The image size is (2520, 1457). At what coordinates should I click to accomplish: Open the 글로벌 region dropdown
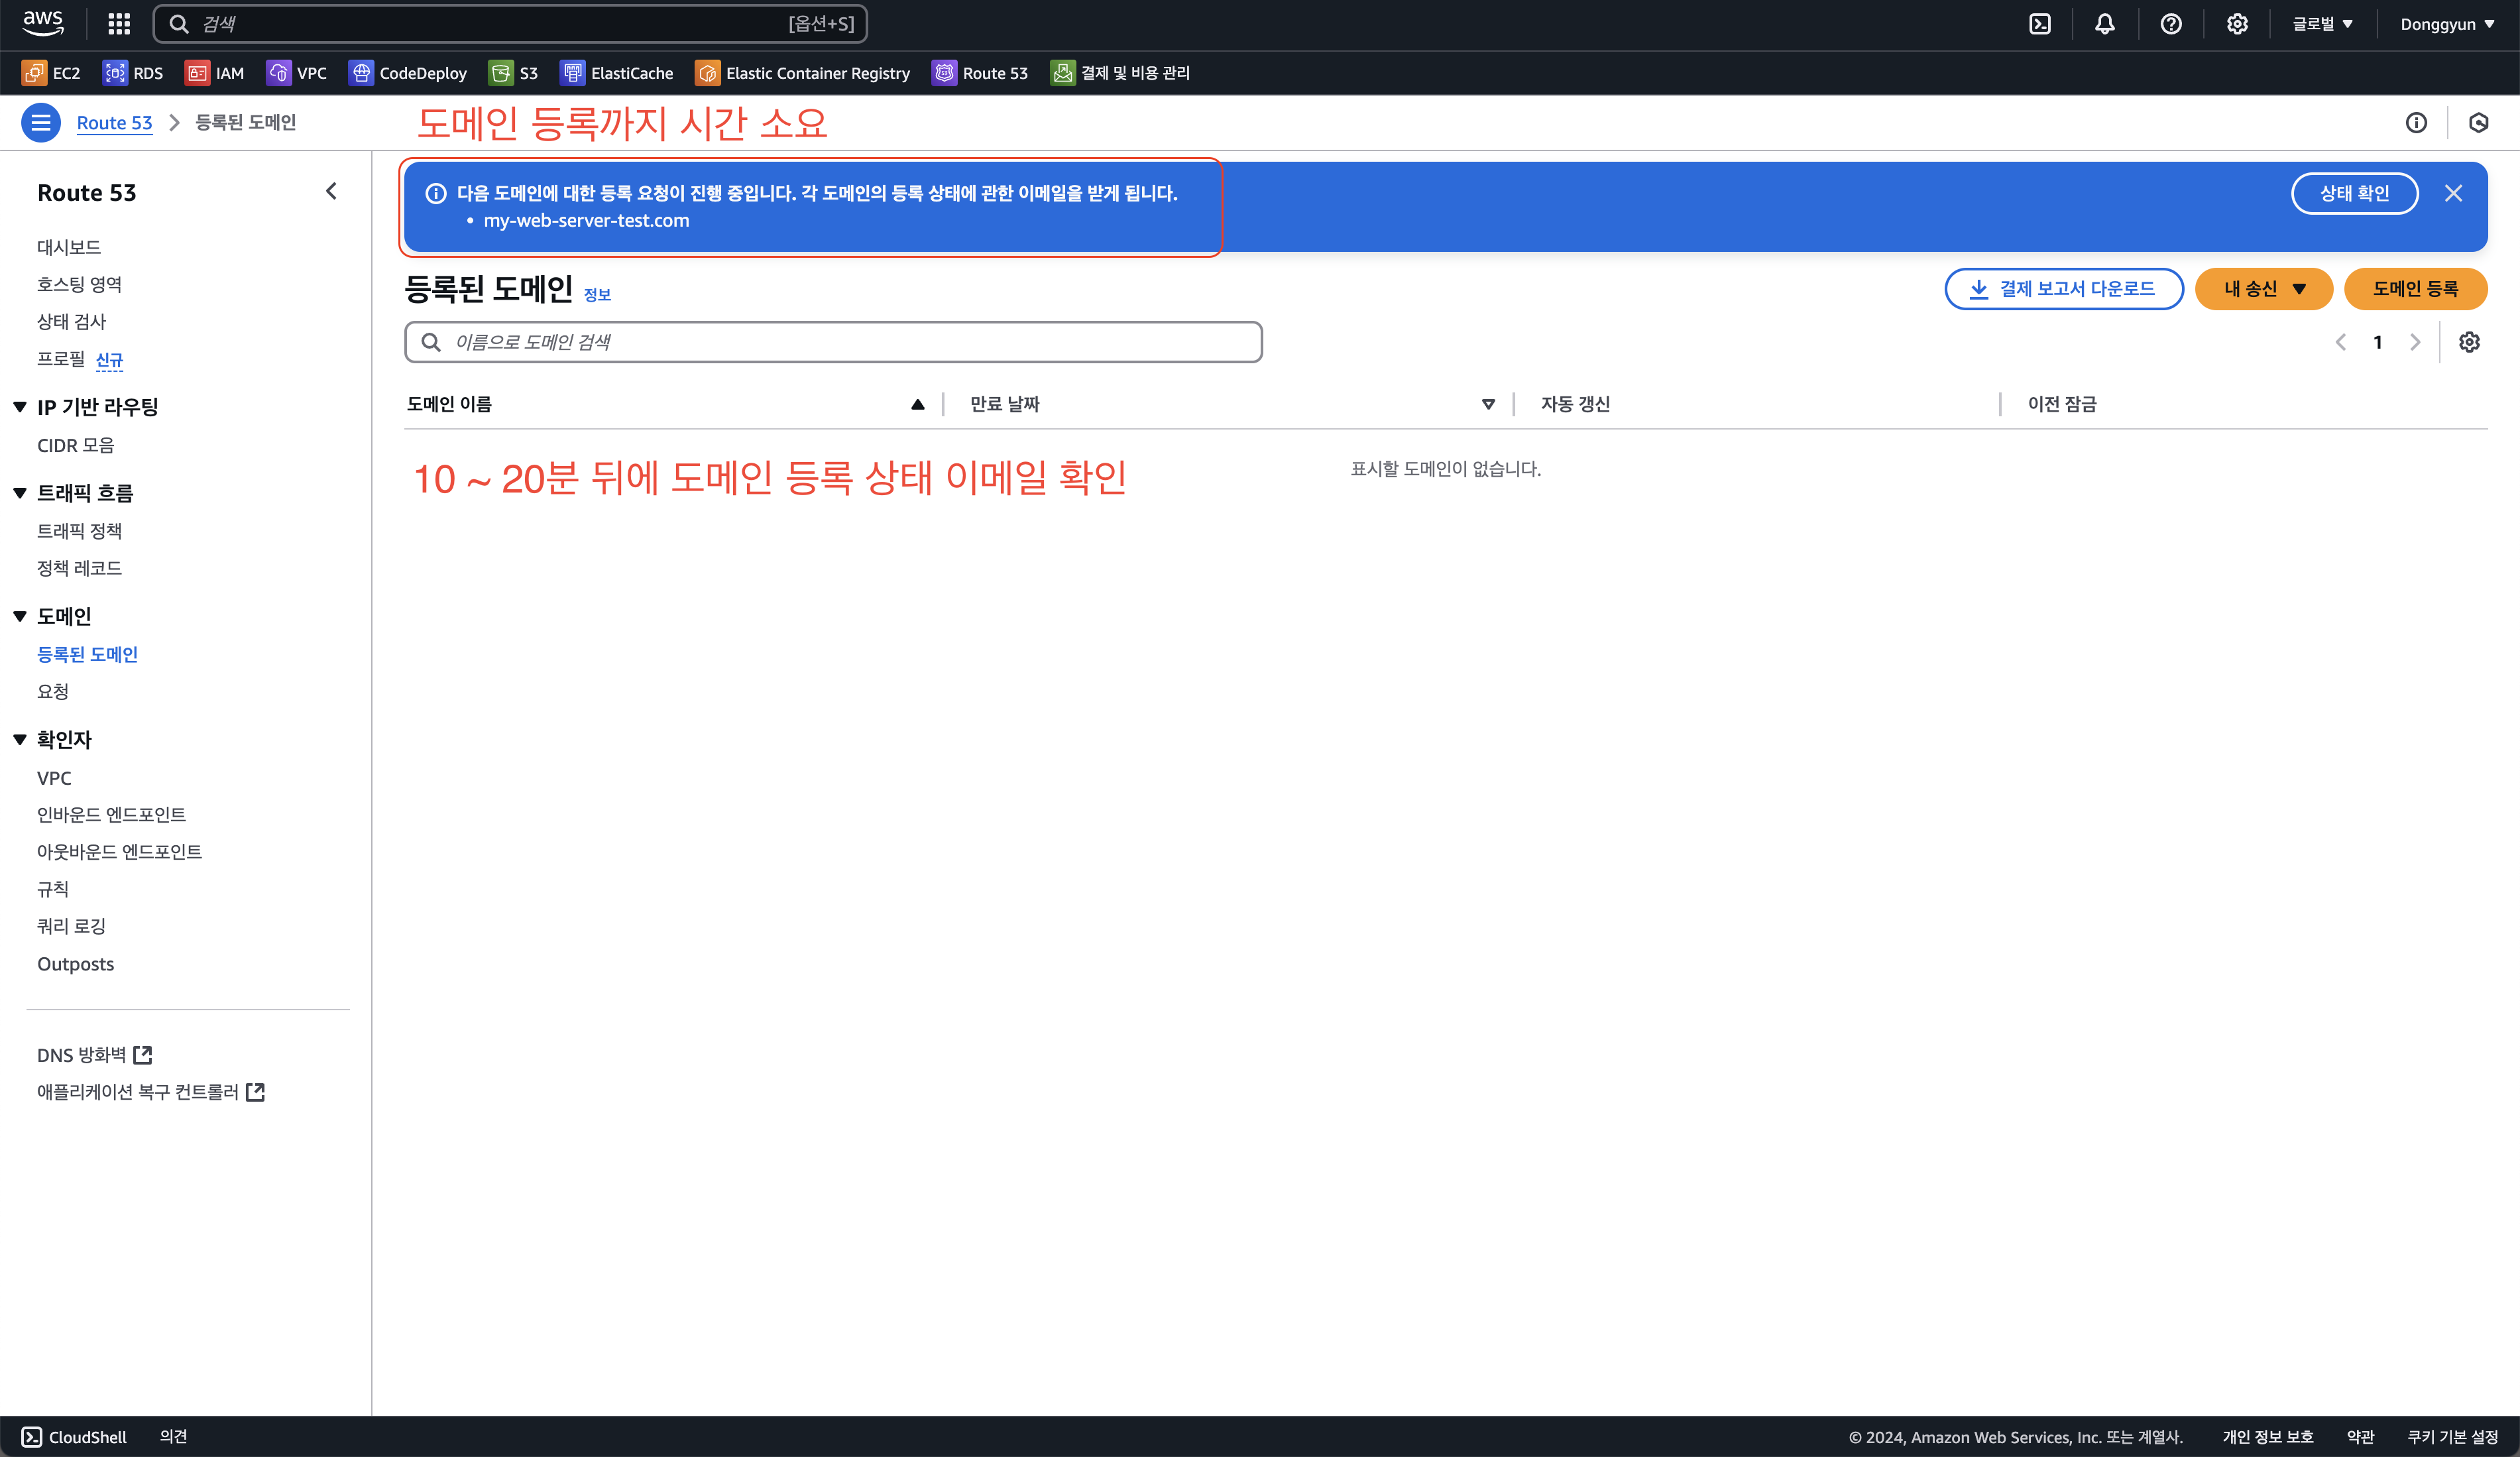2322,24
